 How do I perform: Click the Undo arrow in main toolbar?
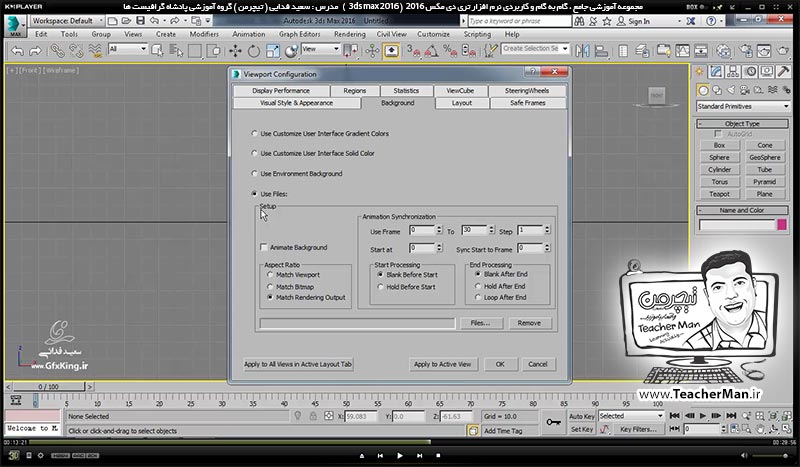(17, 51)
